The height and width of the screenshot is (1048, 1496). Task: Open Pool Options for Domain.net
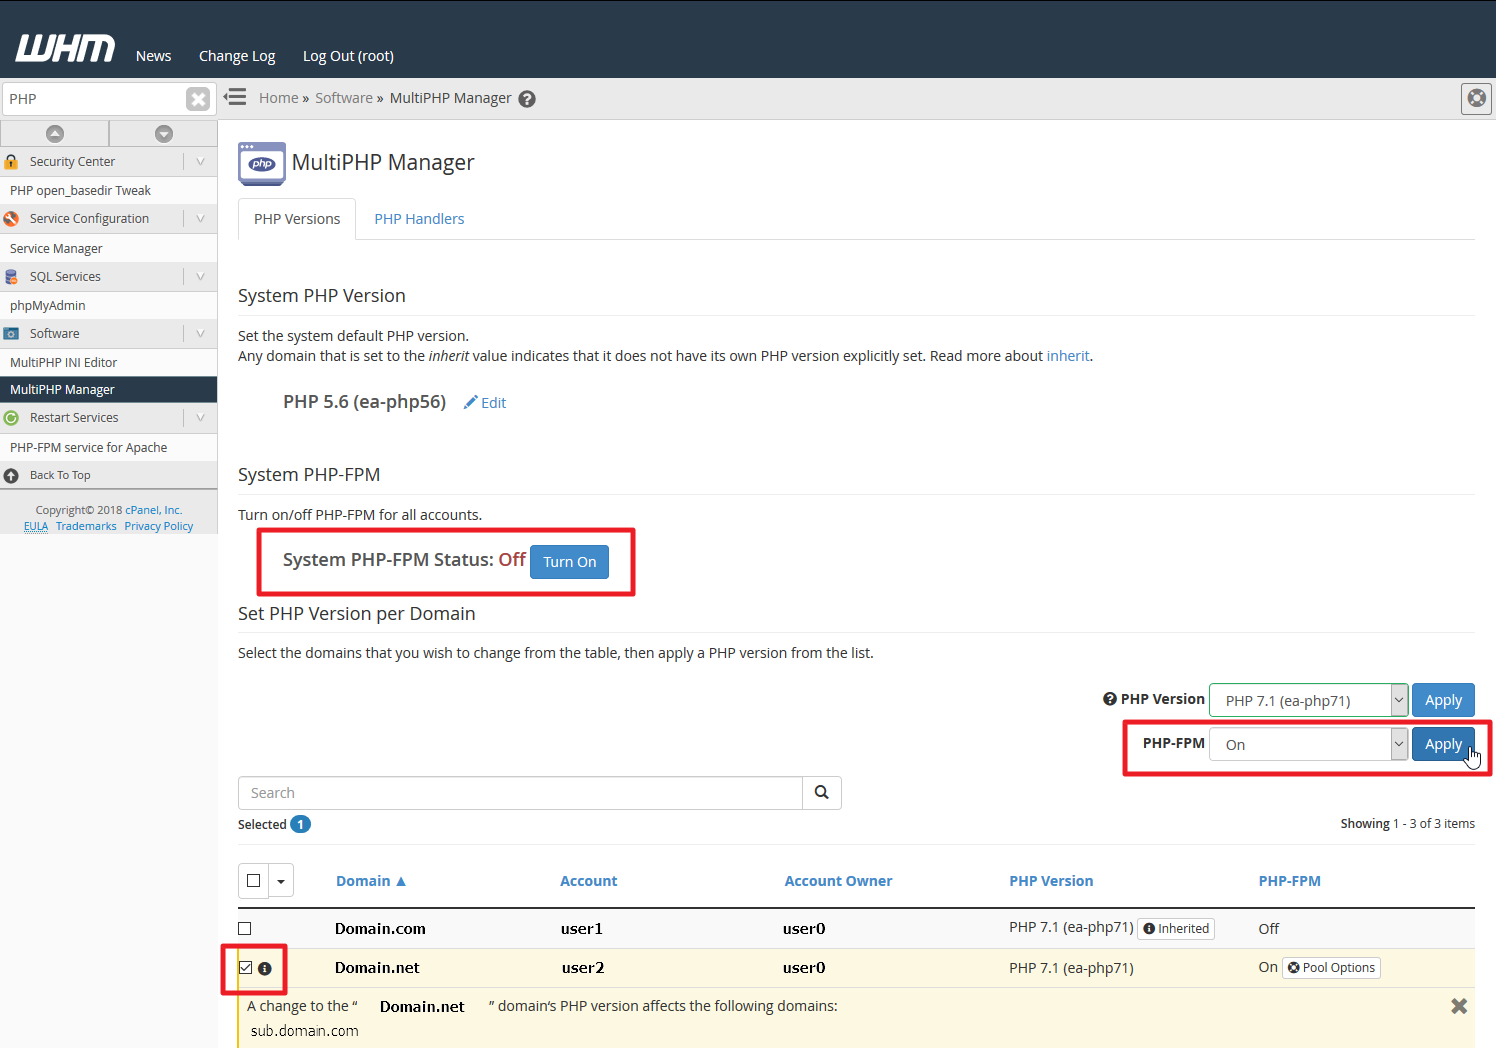(x=1331, y=967)
